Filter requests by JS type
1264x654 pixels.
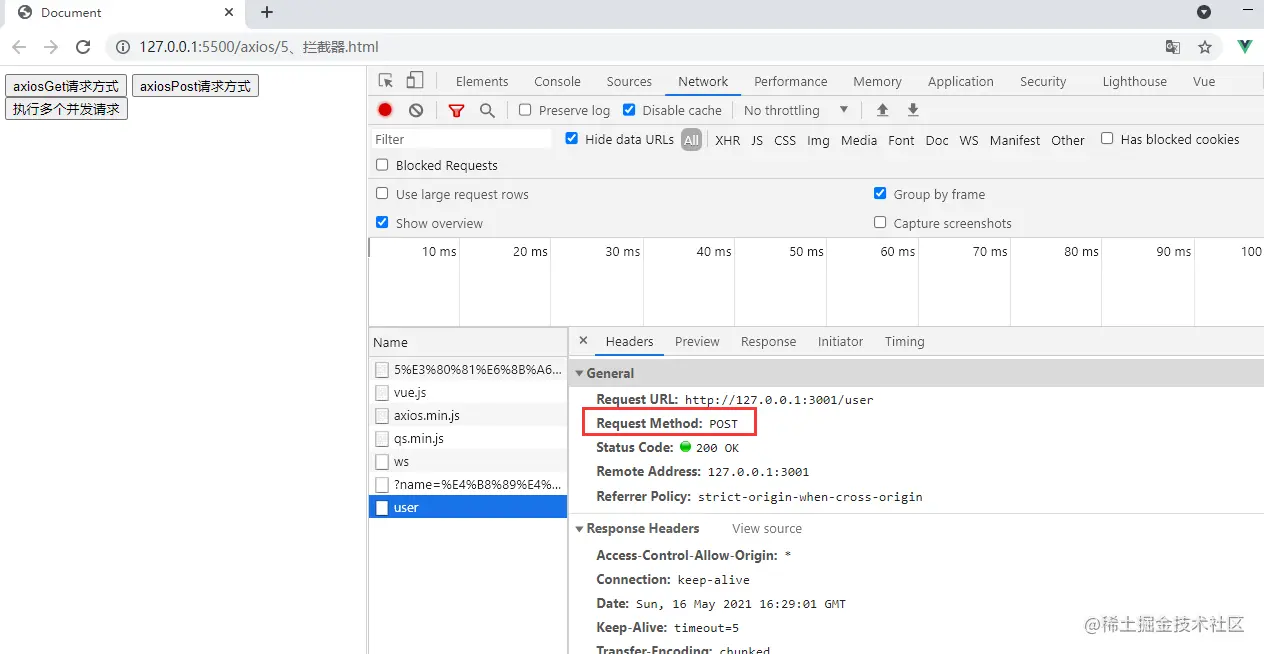tap(757, 140)
